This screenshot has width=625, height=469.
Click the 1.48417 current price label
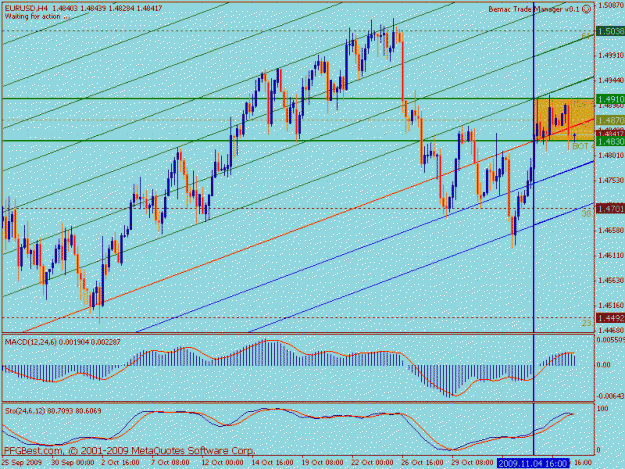[610, 133]
